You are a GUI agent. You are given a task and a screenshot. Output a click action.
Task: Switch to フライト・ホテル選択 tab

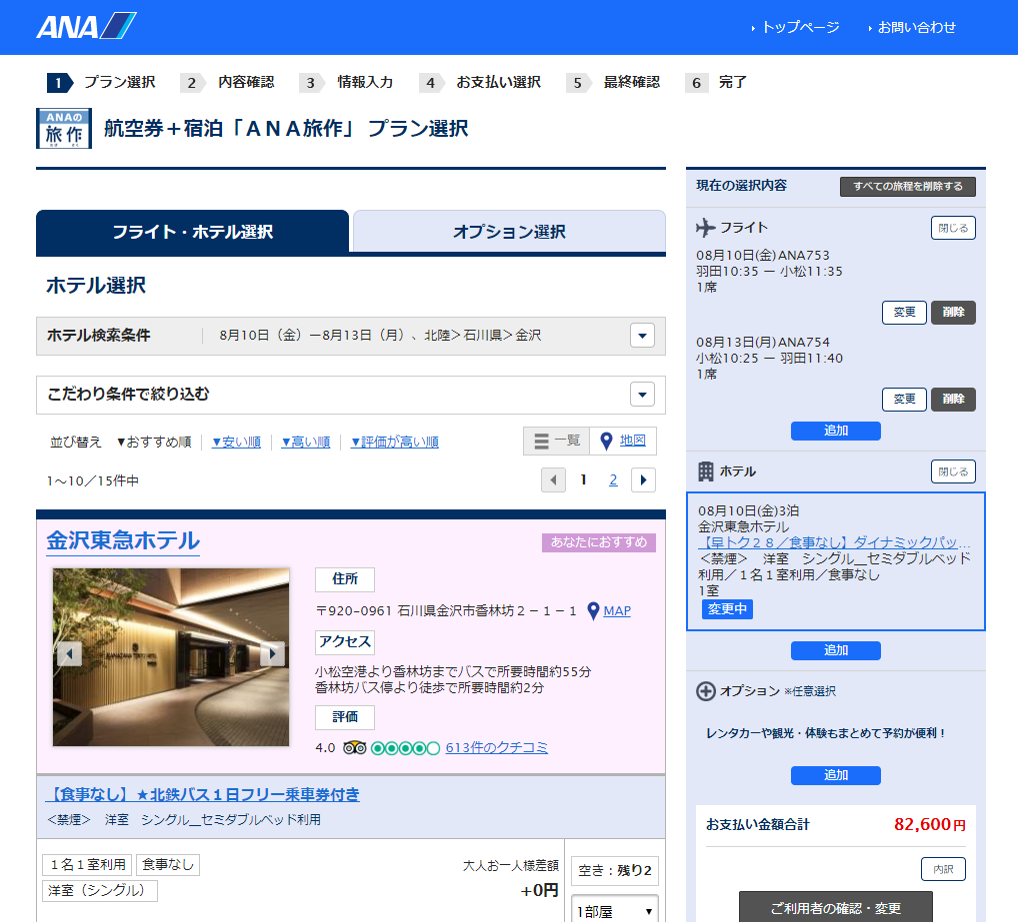pyautogui.click(x=192, y=232)
